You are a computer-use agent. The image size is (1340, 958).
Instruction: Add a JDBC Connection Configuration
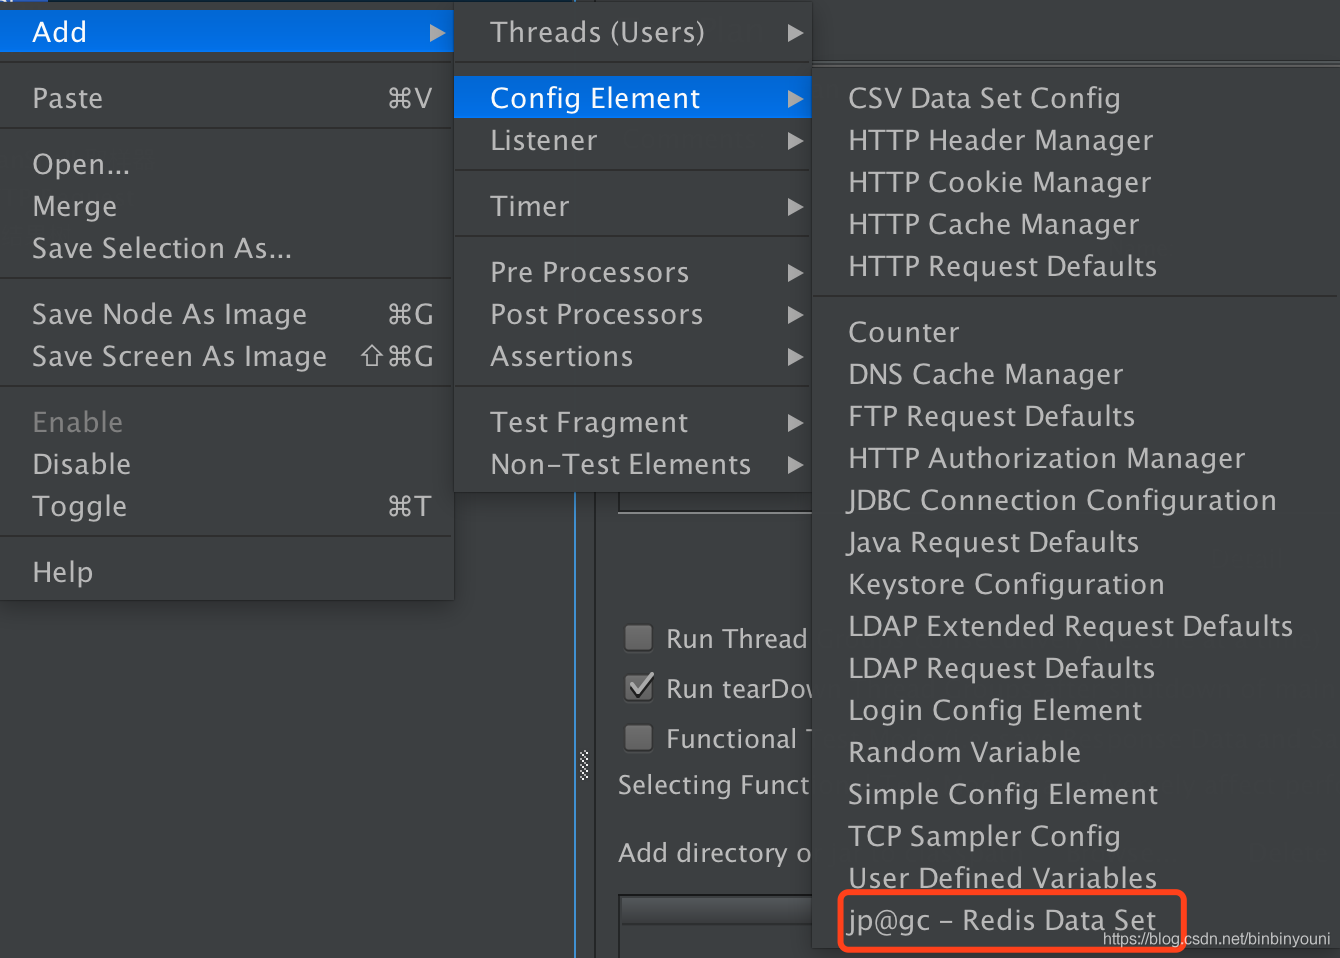pyautogui.click(x=1076, y=500)
